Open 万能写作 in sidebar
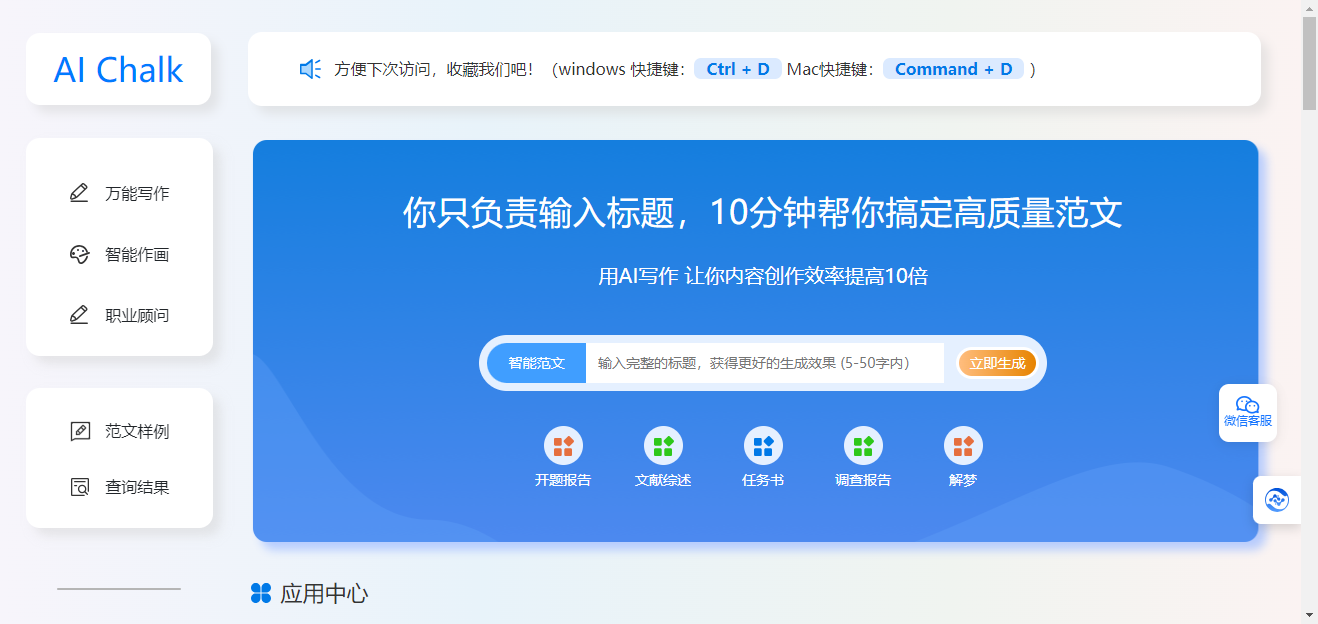This screenshot has width=1318, height=624. pos(119,193)
